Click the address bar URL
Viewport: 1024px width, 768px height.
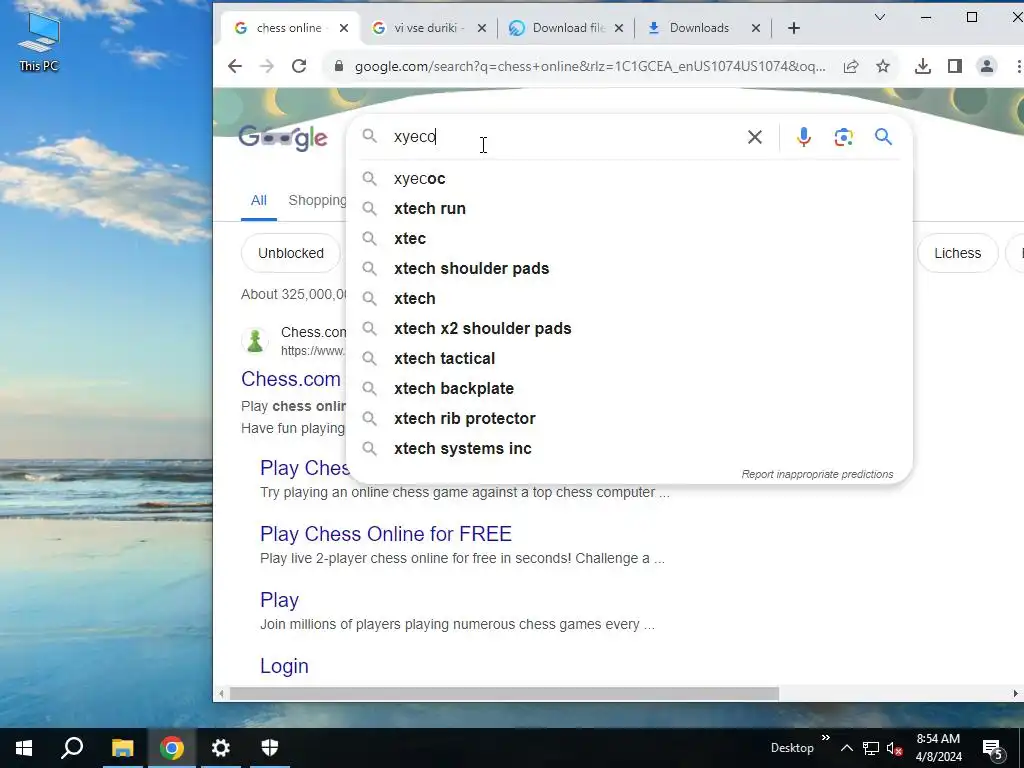point(590,66)
